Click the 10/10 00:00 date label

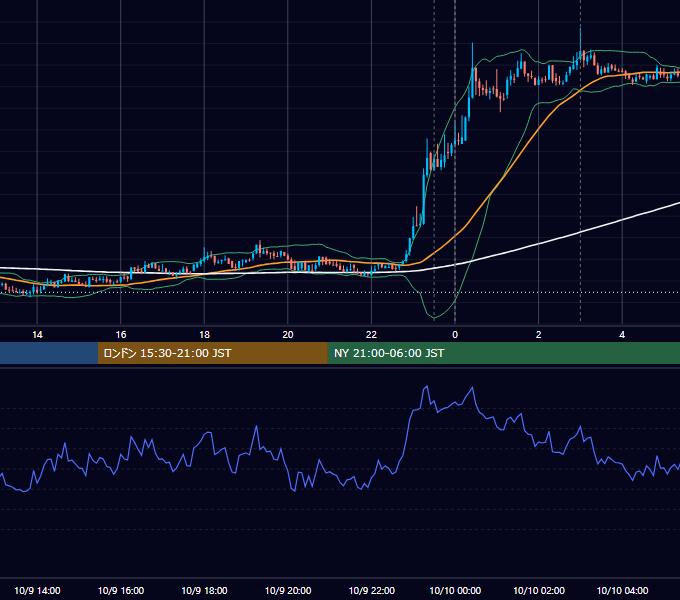click(x=455, y=590)
